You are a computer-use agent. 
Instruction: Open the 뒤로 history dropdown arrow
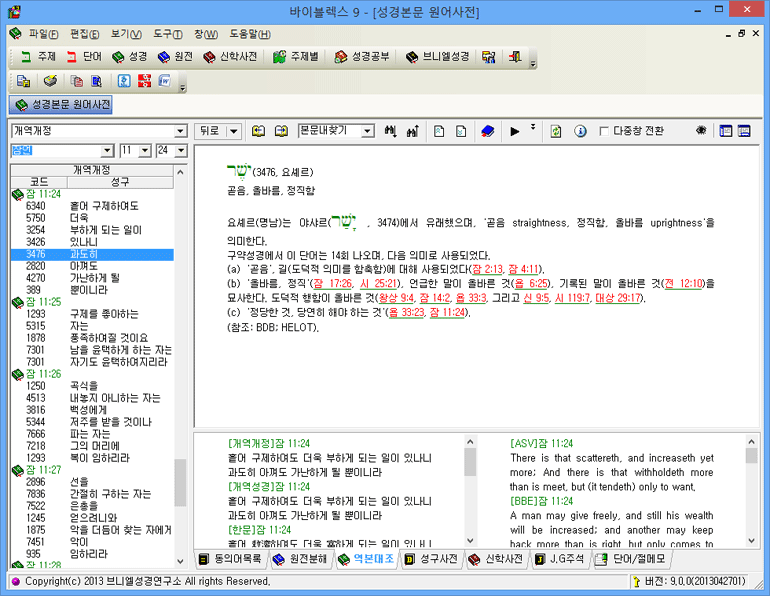click(x=234, y=131)
